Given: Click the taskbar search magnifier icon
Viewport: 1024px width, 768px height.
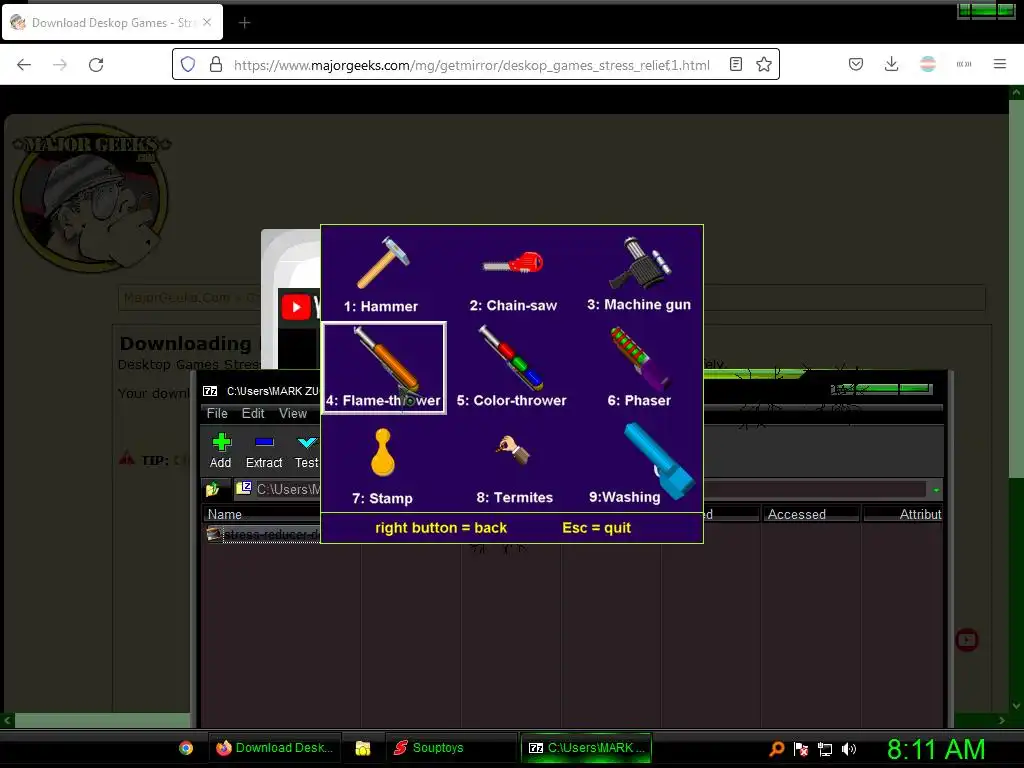Looking at the screenshot, I should coord(776,749).
